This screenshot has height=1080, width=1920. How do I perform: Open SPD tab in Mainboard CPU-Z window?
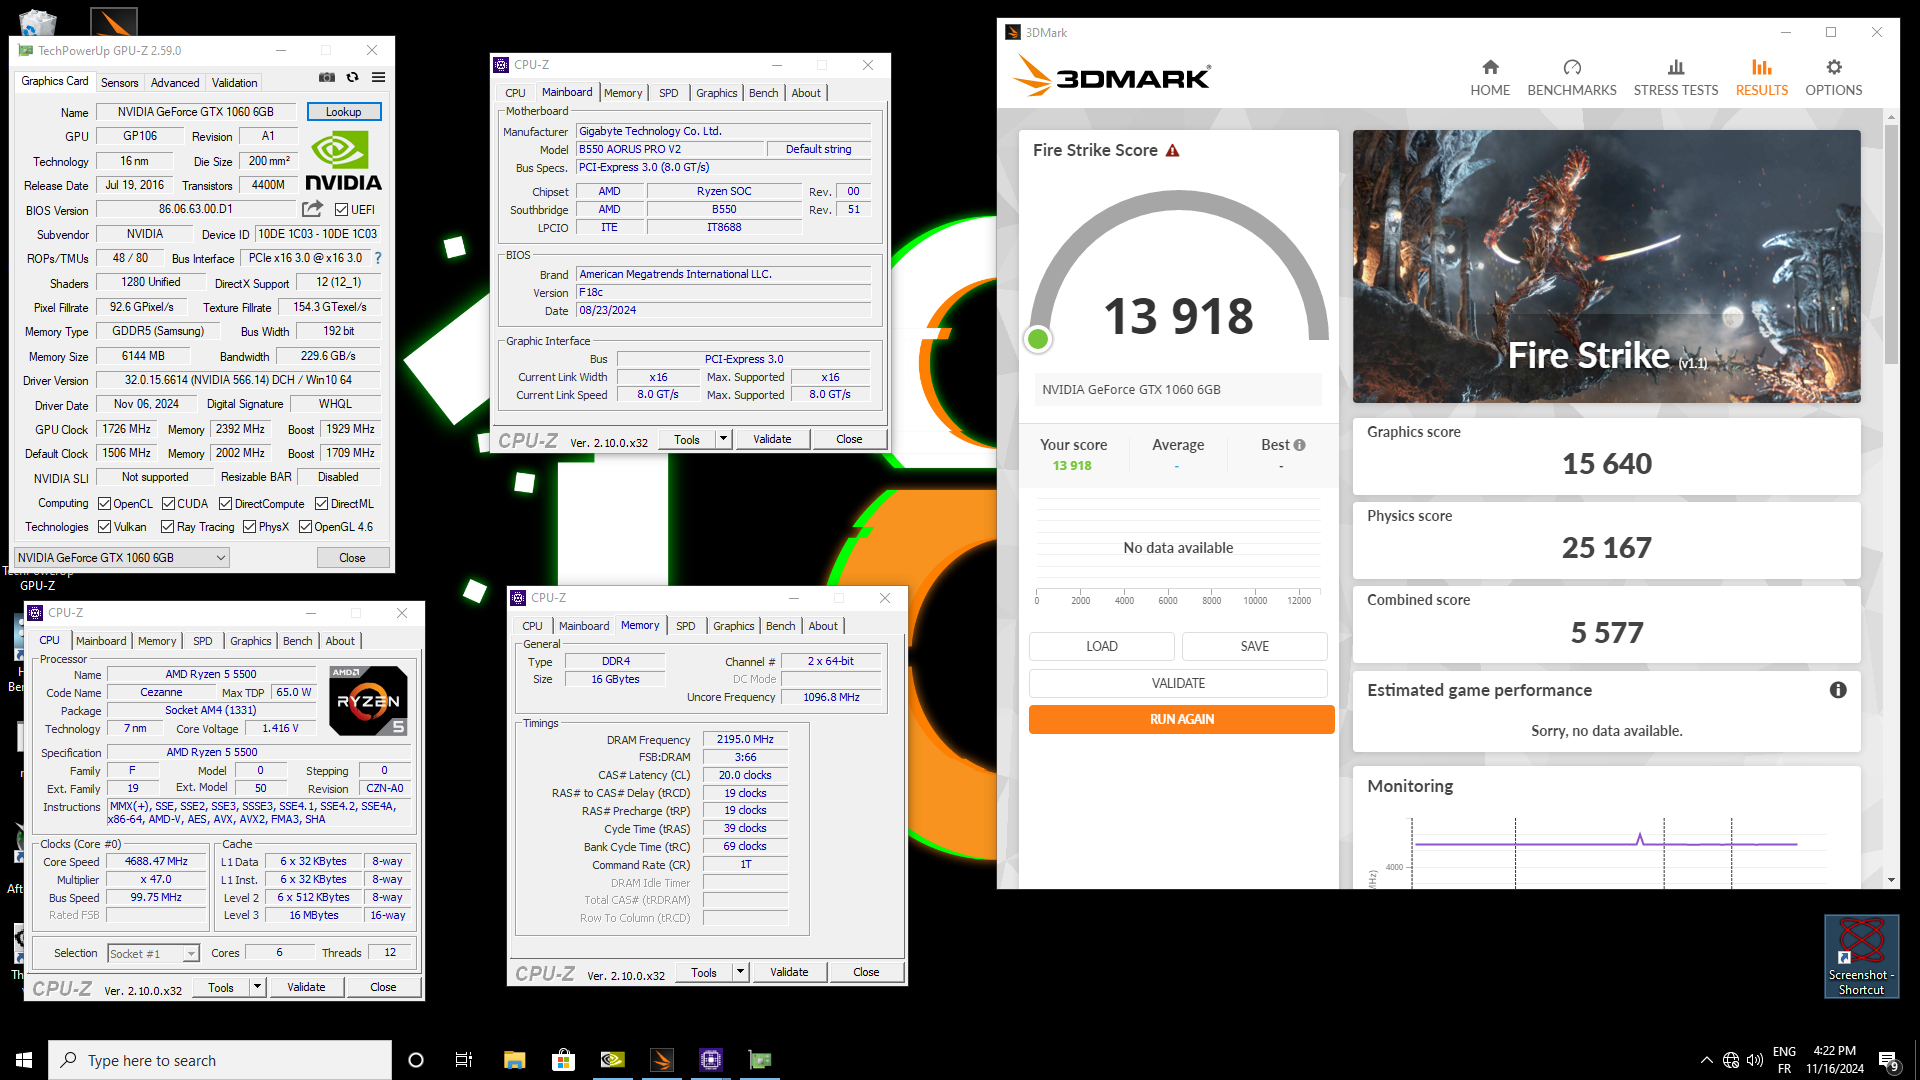[669, 93]
